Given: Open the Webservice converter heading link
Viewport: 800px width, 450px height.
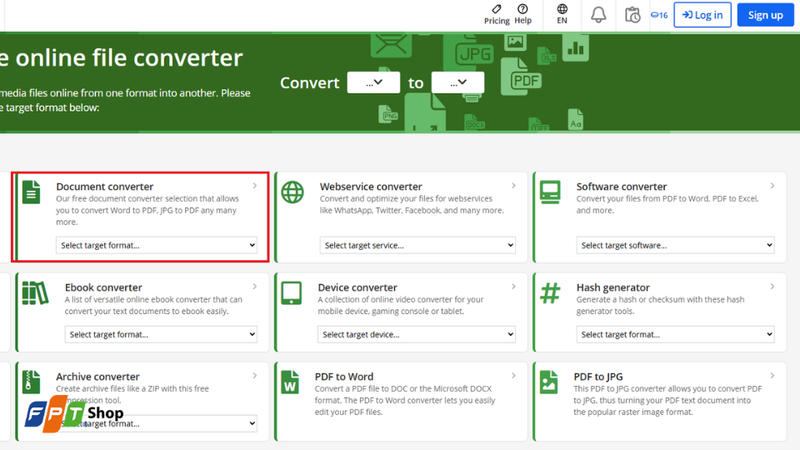Looking at the screenshot, I should [371, 187].
